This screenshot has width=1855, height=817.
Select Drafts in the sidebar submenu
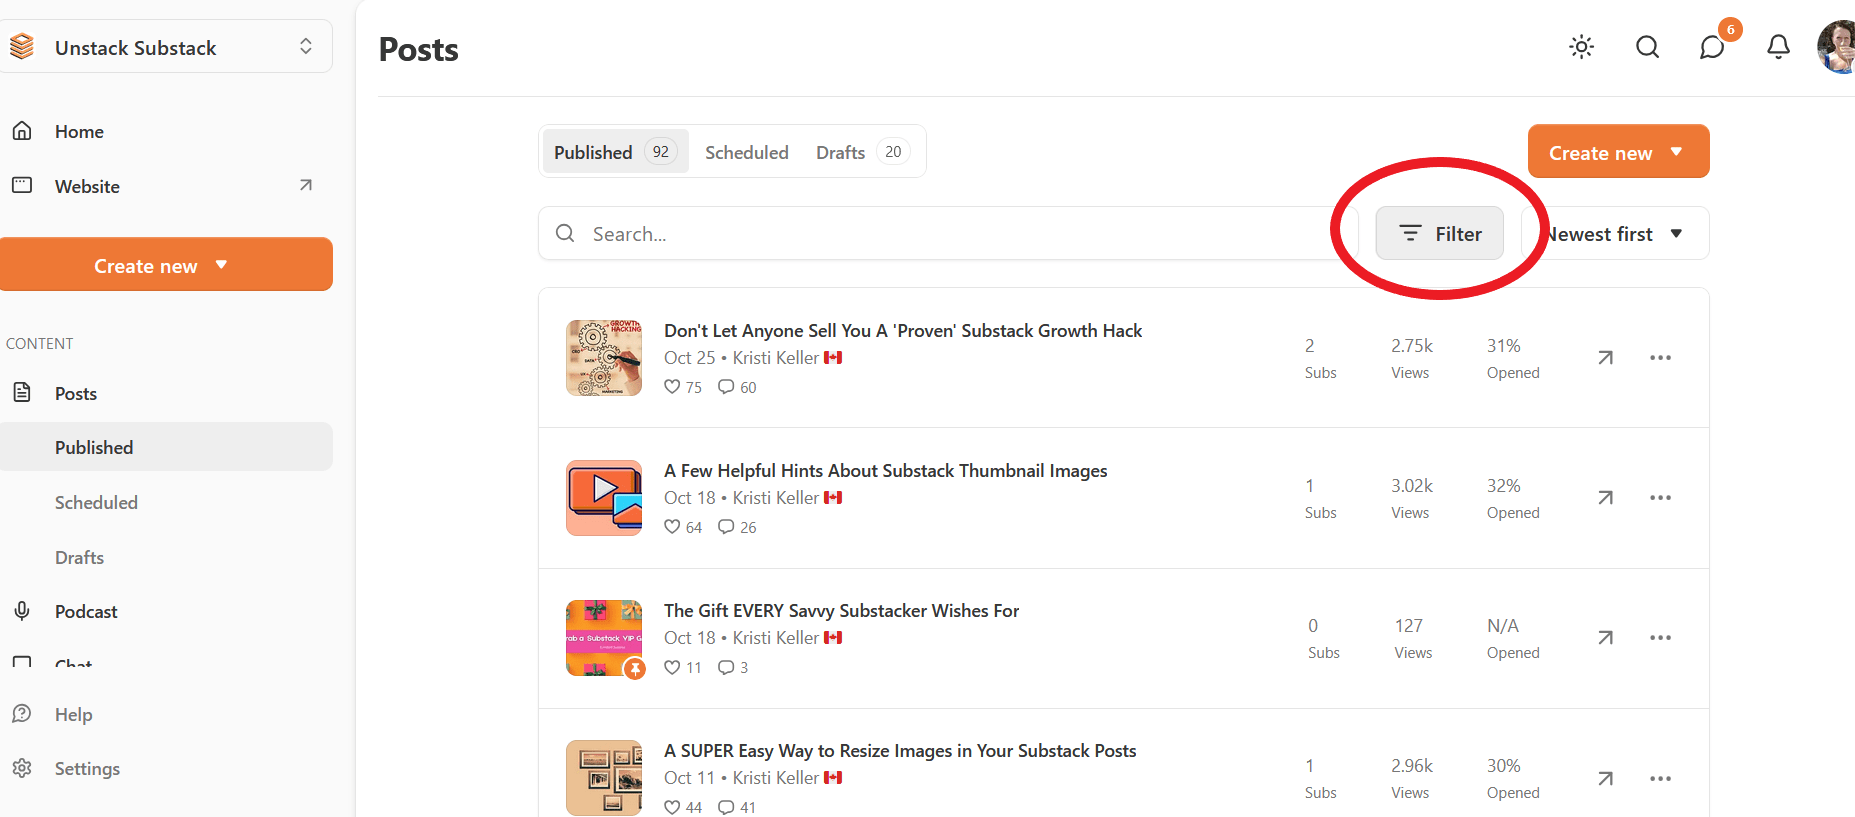[x=79, y=557]
